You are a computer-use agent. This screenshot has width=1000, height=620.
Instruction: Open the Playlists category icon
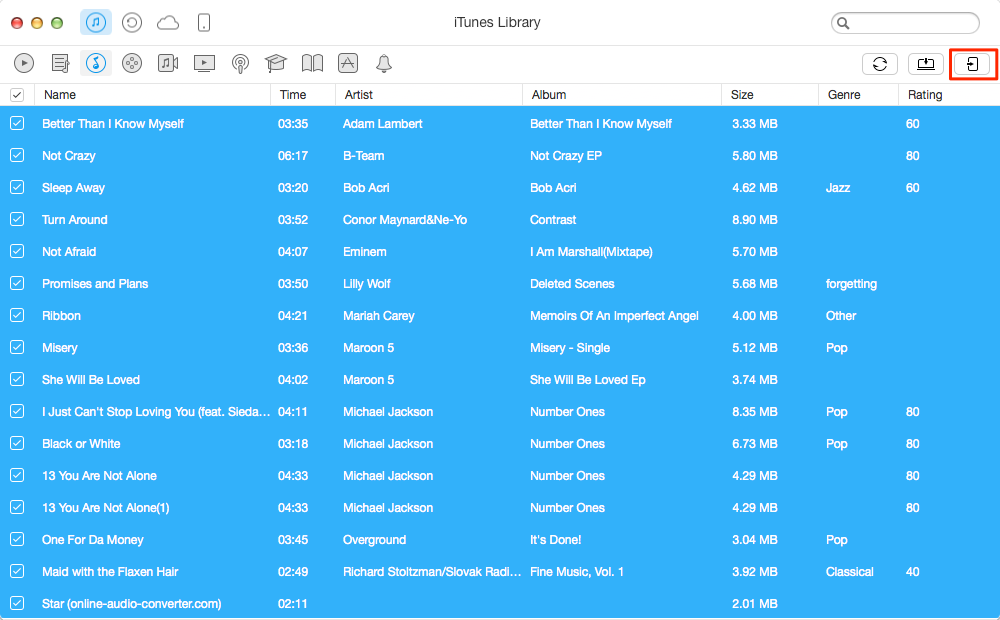pos(60,63)
